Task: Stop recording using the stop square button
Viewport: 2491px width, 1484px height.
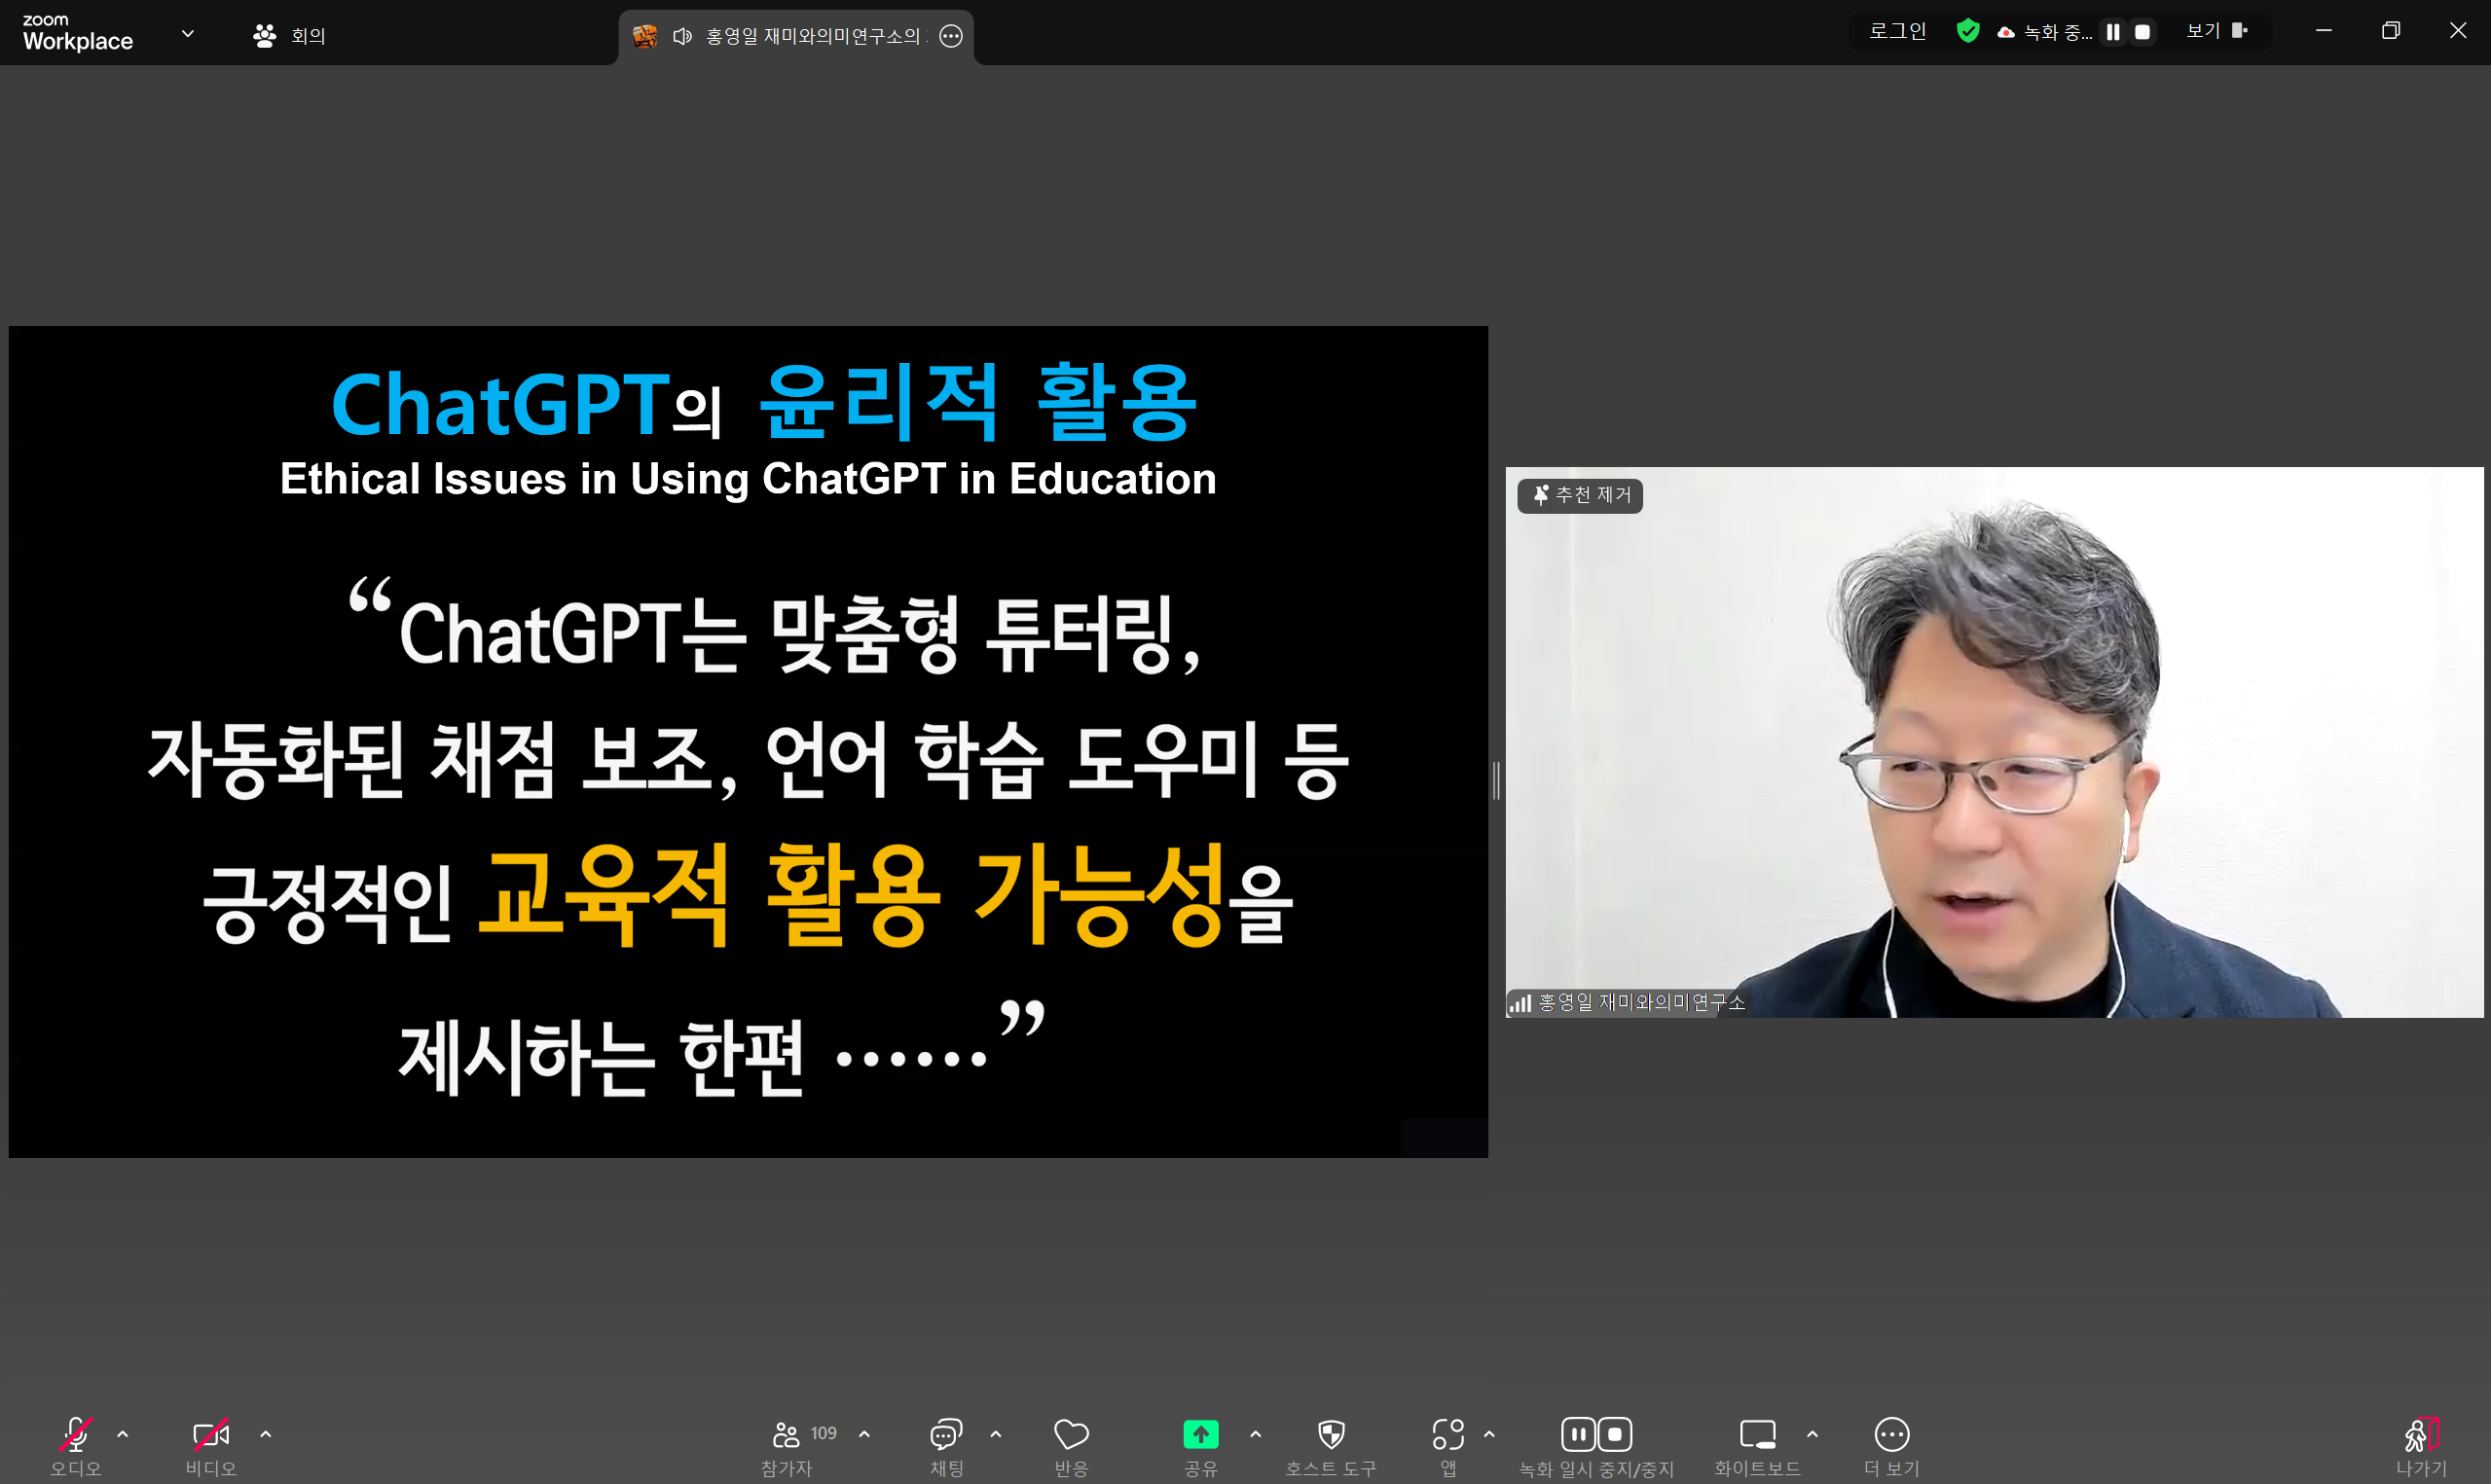Action: 1616,1433
